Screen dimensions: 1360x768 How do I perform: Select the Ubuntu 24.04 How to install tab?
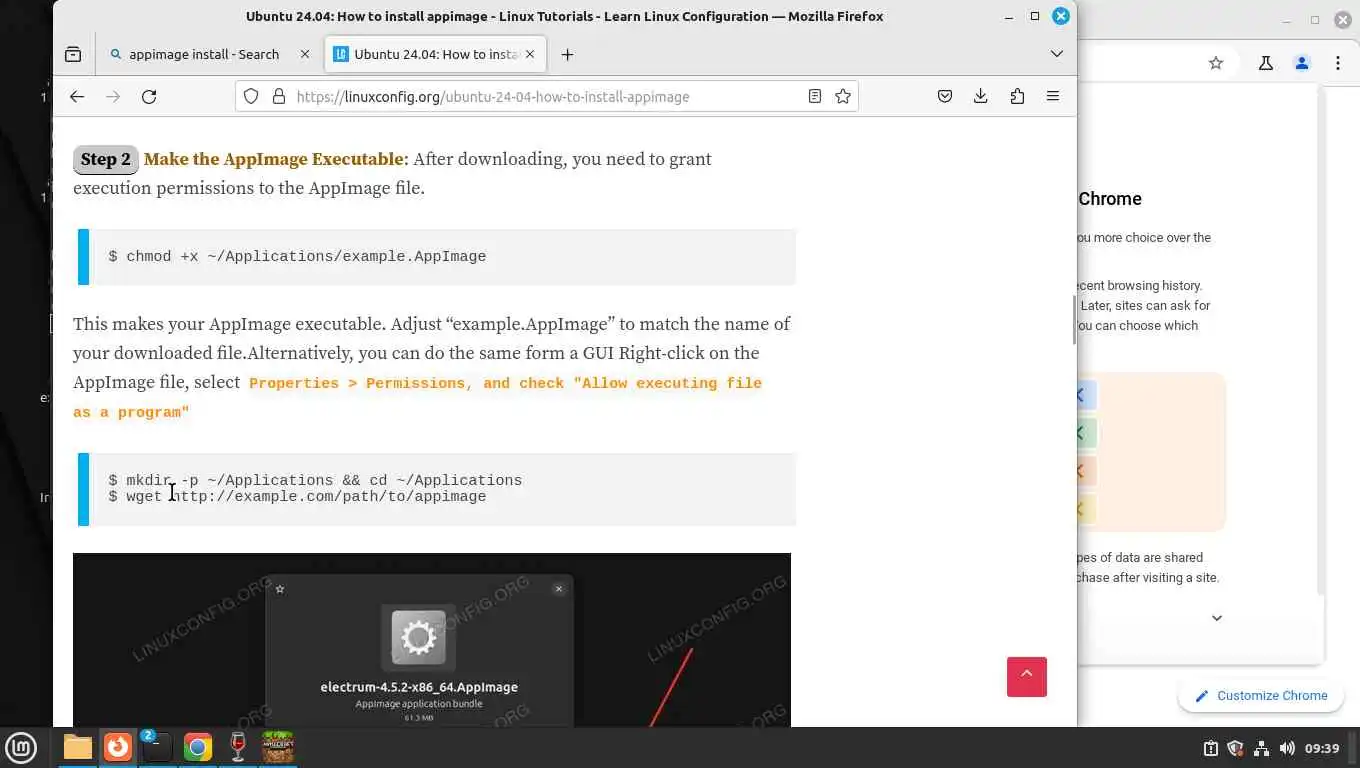(x=436, y=54)
